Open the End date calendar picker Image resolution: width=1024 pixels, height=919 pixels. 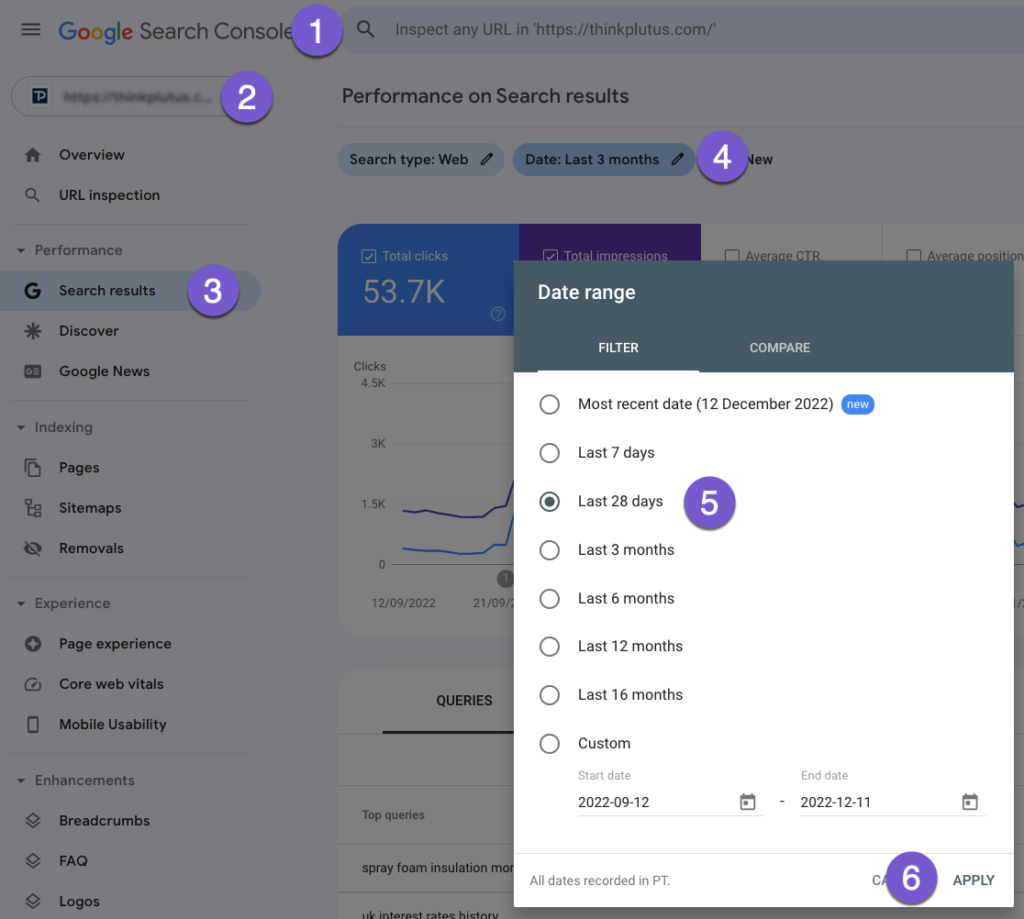pos(969,802)
